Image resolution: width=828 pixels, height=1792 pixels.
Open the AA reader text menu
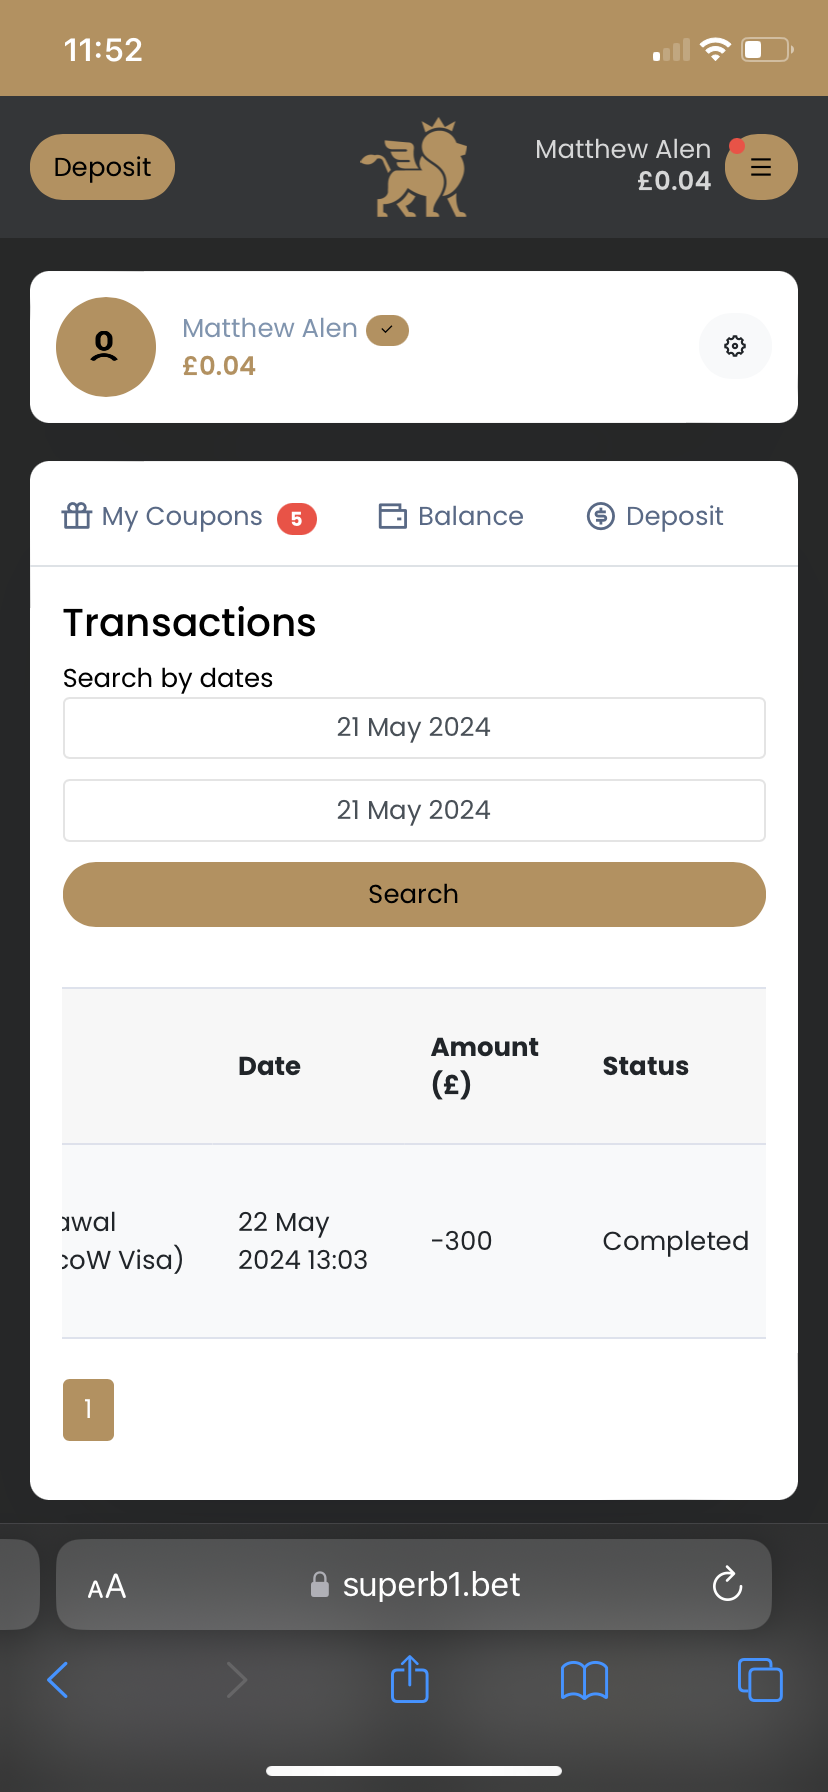pos(107,1586)
